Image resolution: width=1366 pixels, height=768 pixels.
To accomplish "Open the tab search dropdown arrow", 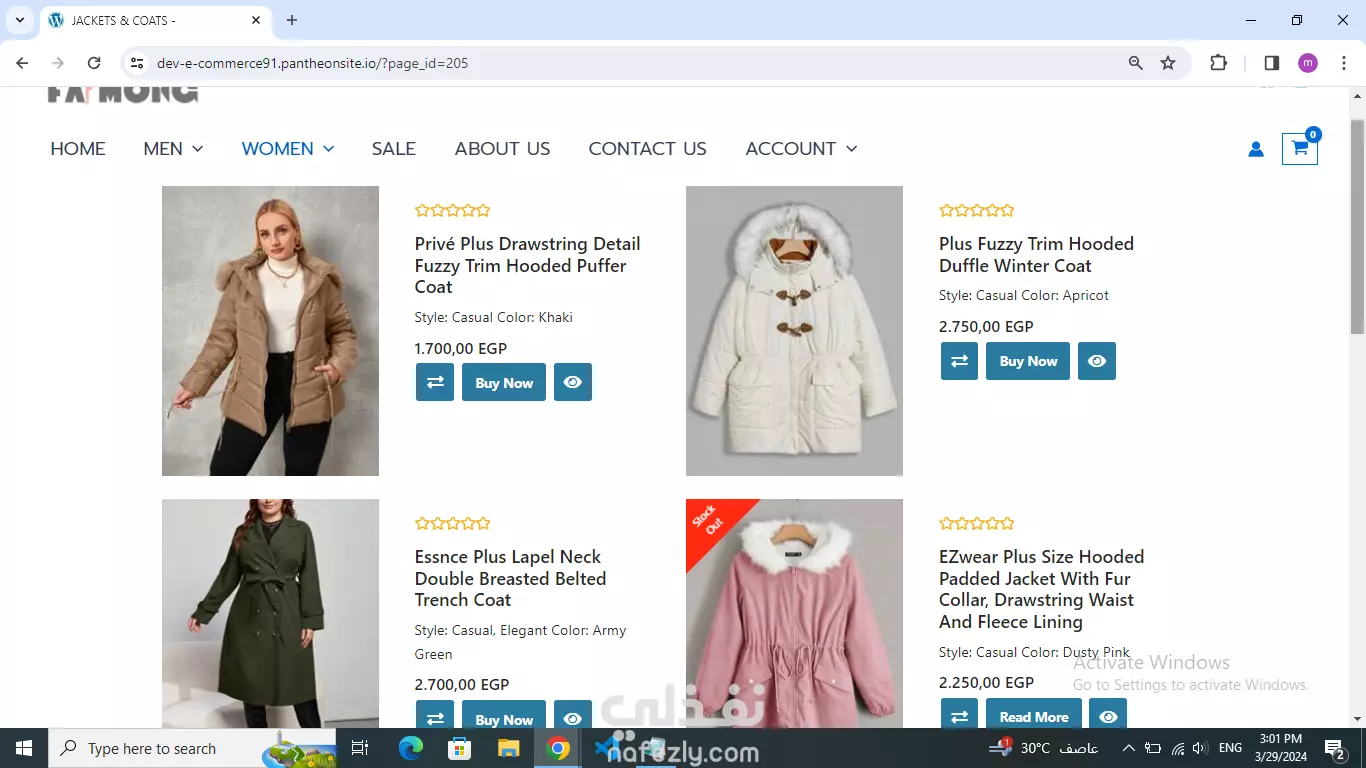I will (20, 20).
